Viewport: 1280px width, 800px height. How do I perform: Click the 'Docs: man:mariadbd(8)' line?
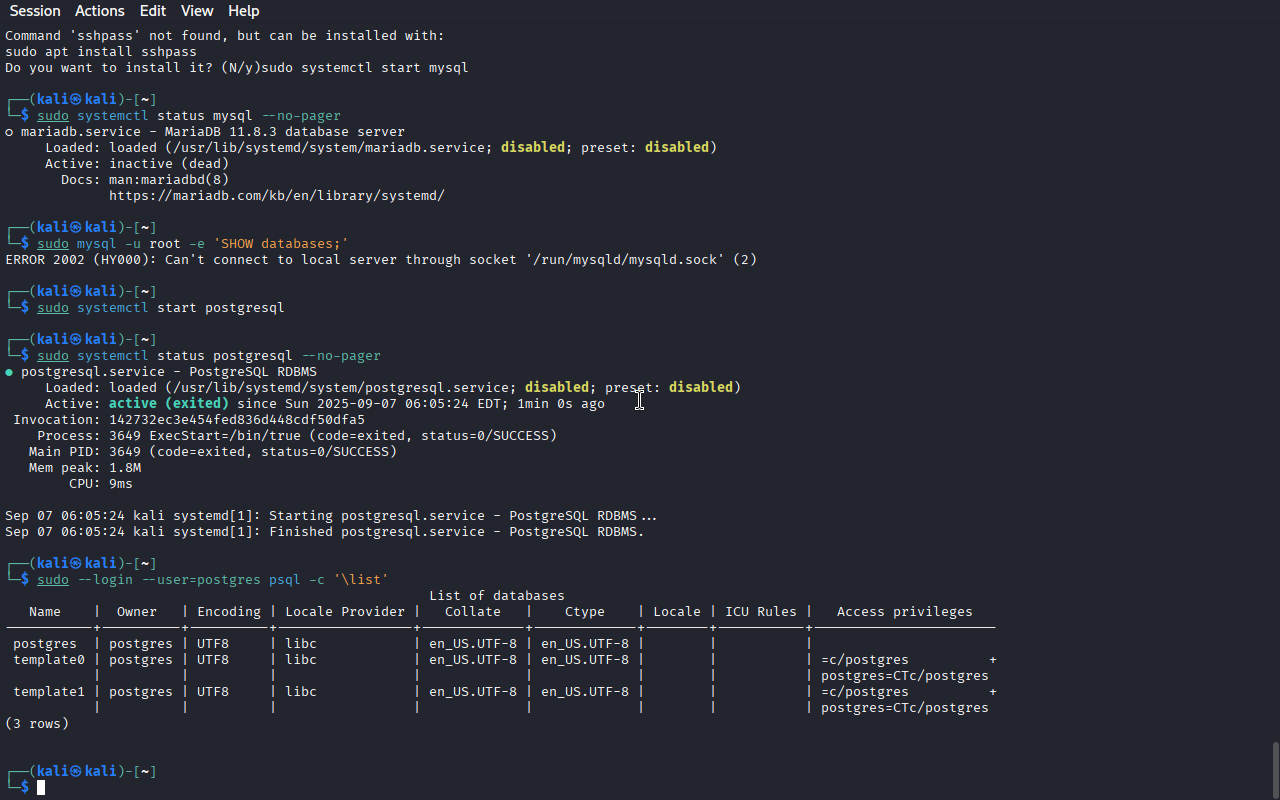[145, 180]
